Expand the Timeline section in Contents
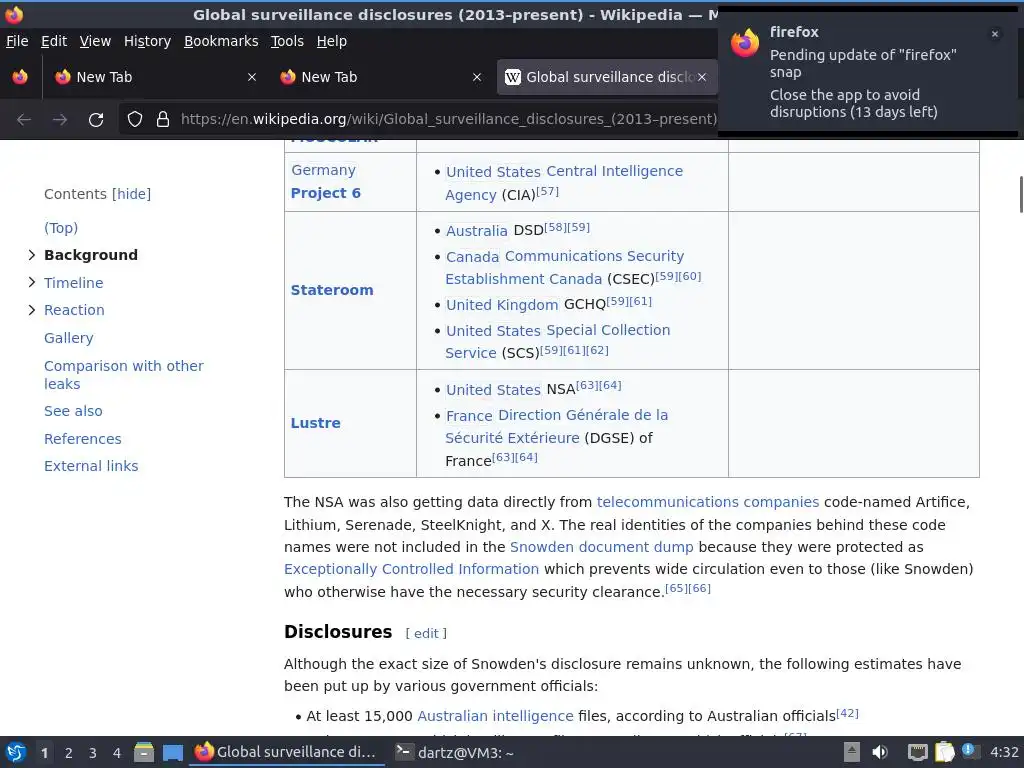 pos(31,282)
